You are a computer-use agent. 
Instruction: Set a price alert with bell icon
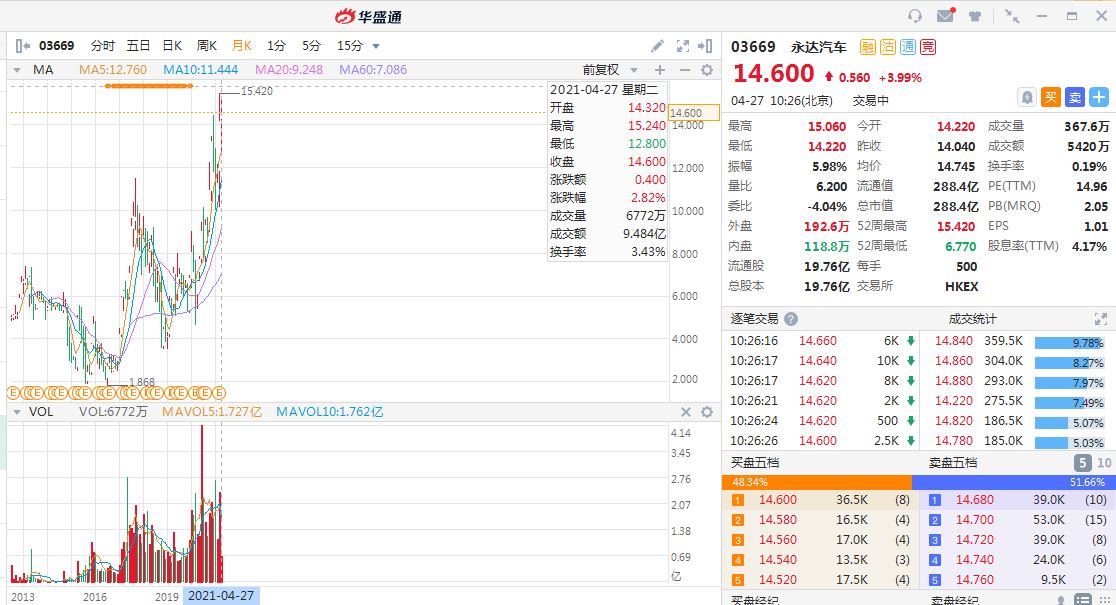click(1027, 97)
